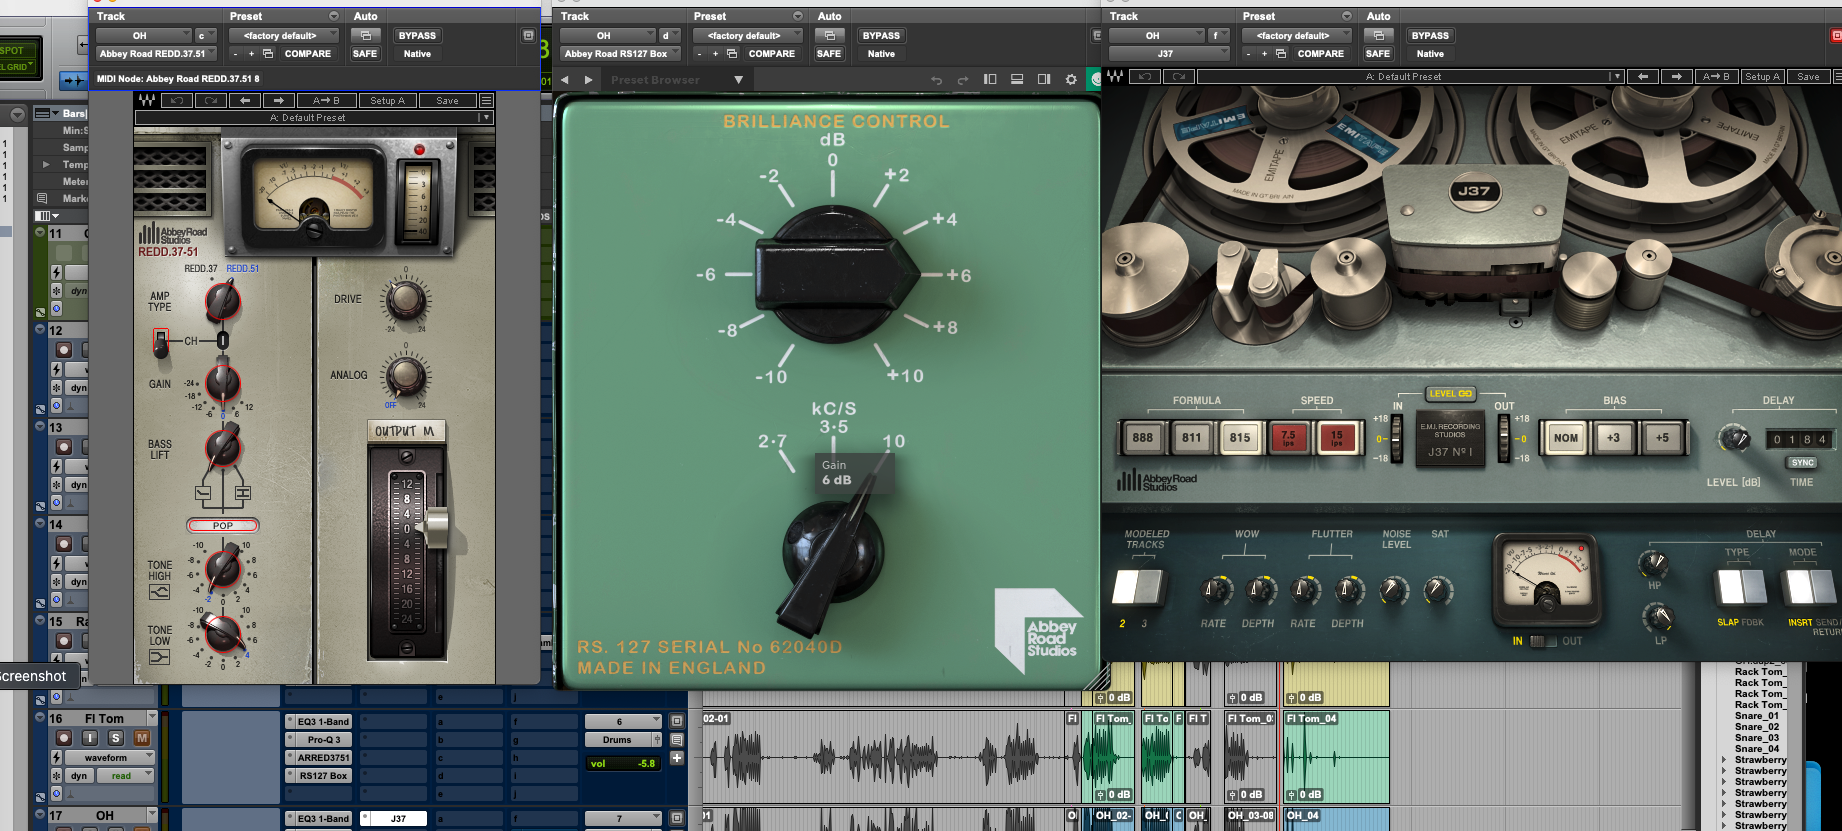Load next preset arrow in REDD toolbar

(279, 100)
